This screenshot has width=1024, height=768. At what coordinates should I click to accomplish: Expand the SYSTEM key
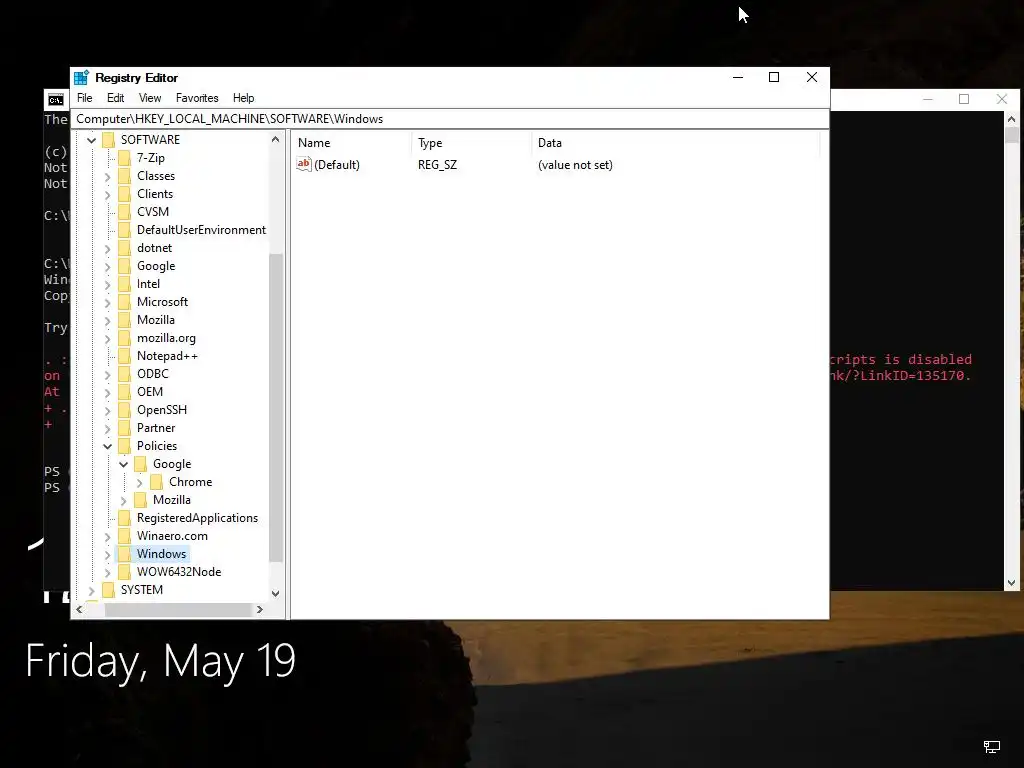(91, 590)
